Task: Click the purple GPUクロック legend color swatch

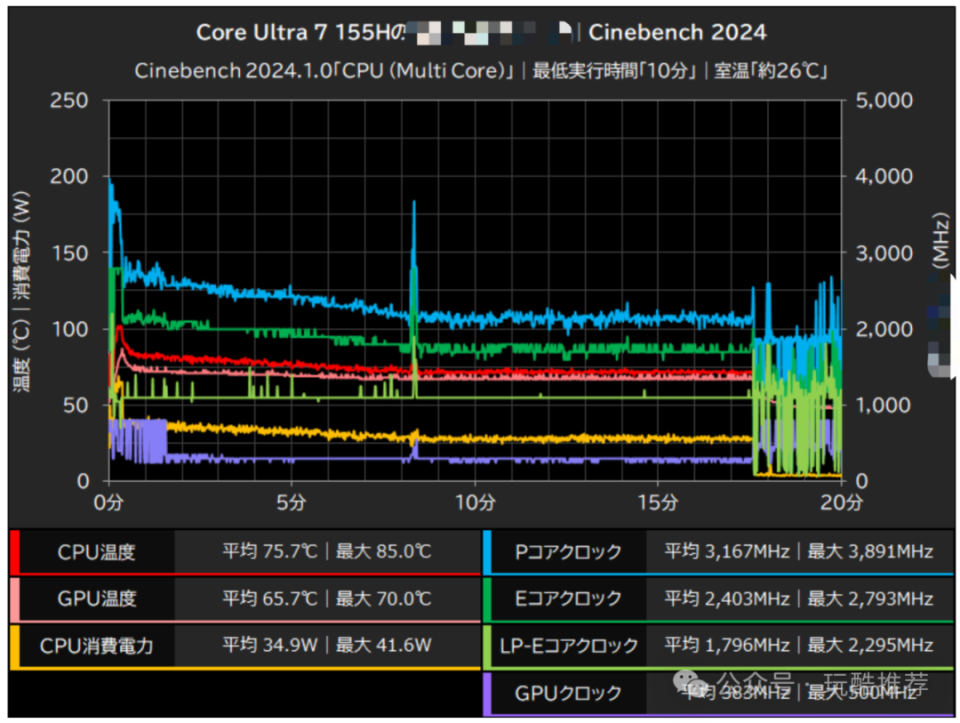Action: pyautogui.click(x=487, y=693)
